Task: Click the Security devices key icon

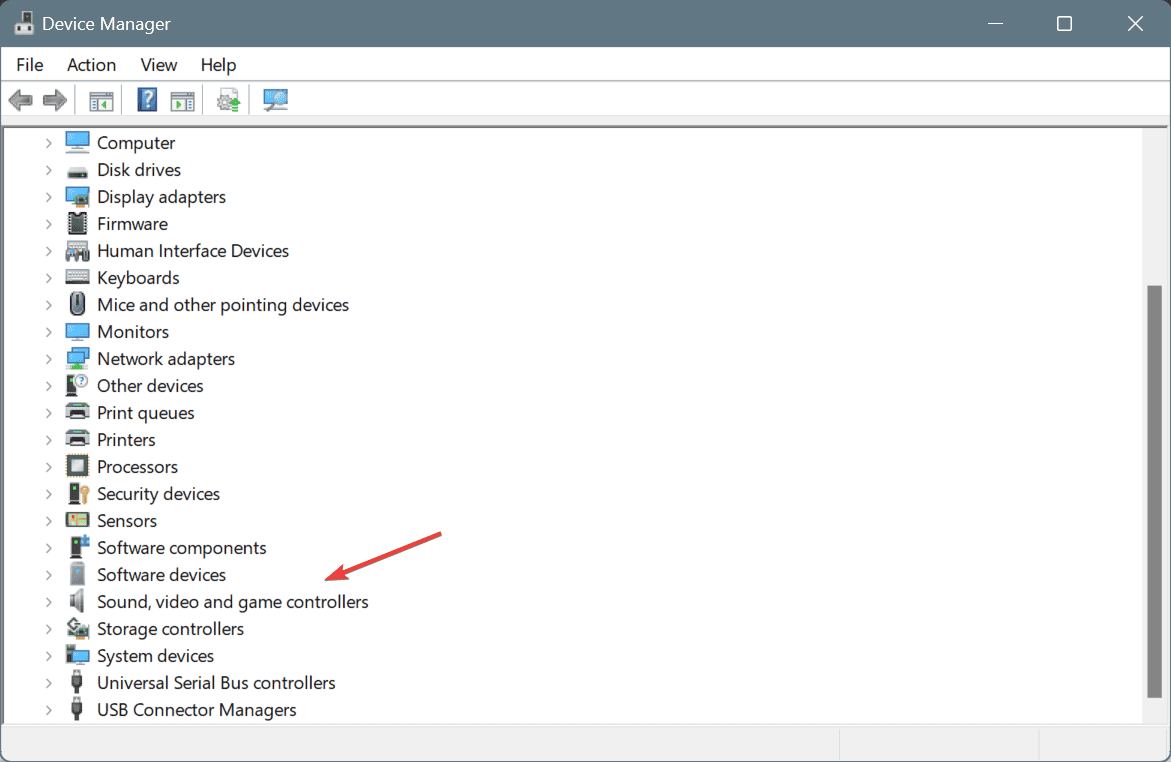Action: pyautogui.click(x=78, y=494)
